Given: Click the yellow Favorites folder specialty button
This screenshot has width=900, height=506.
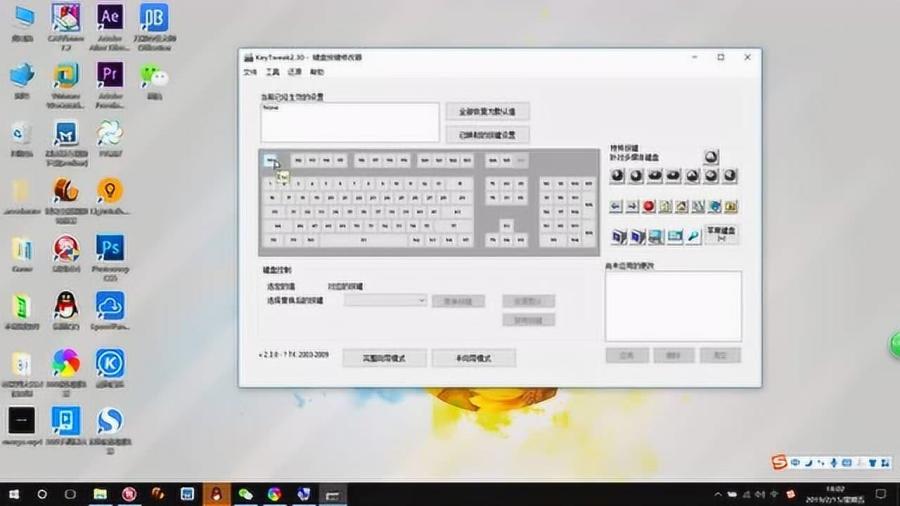Looking at the screenshot, I should (731, 207).
